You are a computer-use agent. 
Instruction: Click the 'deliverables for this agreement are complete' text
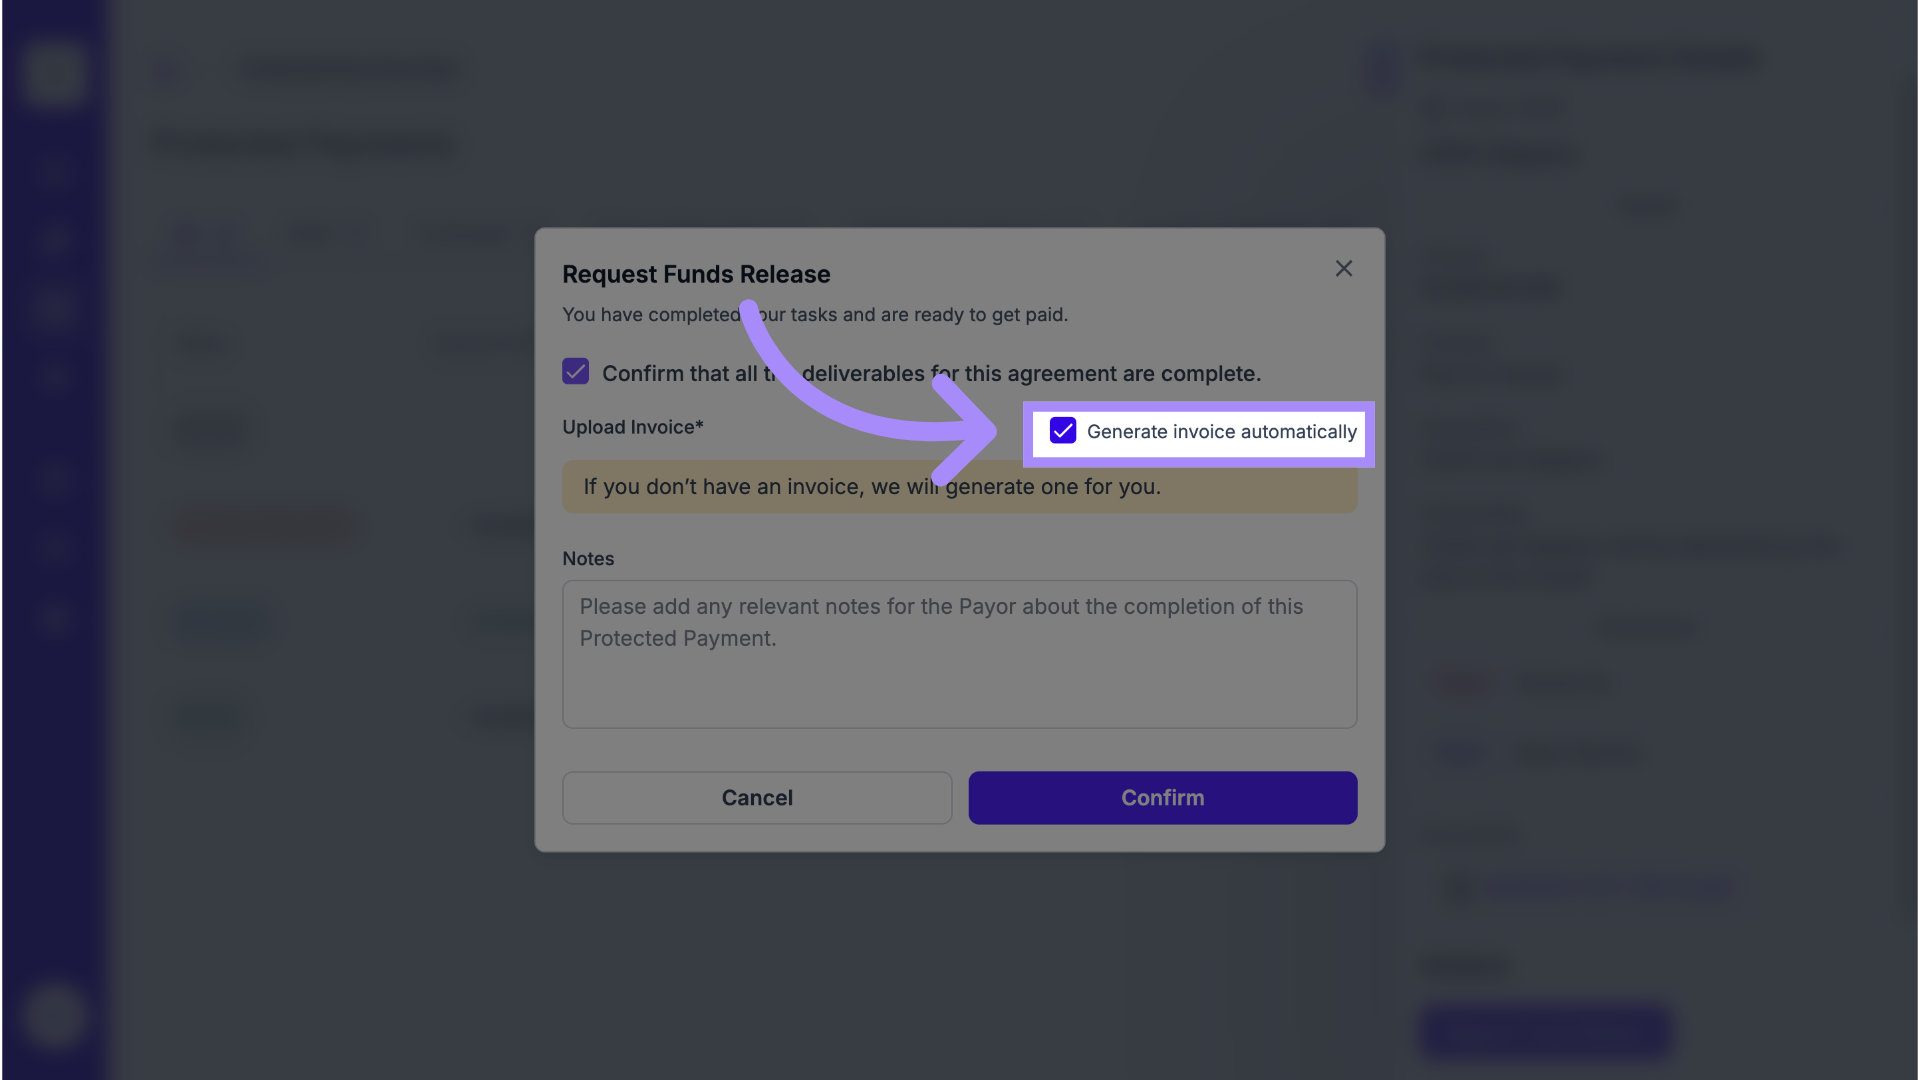click(x=1030, y=374)
